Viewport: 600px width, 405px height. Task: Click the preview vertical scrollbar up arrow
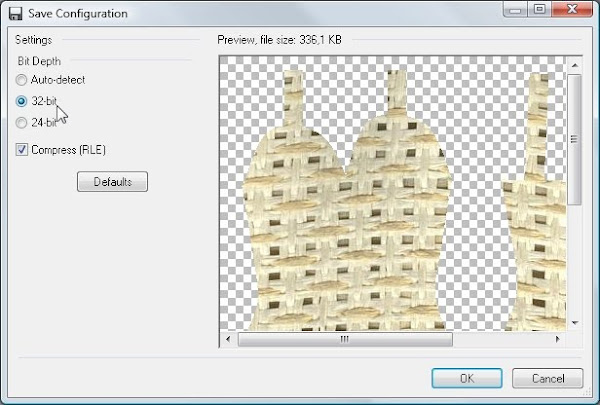pyautogui.click(x=574, y=65)
